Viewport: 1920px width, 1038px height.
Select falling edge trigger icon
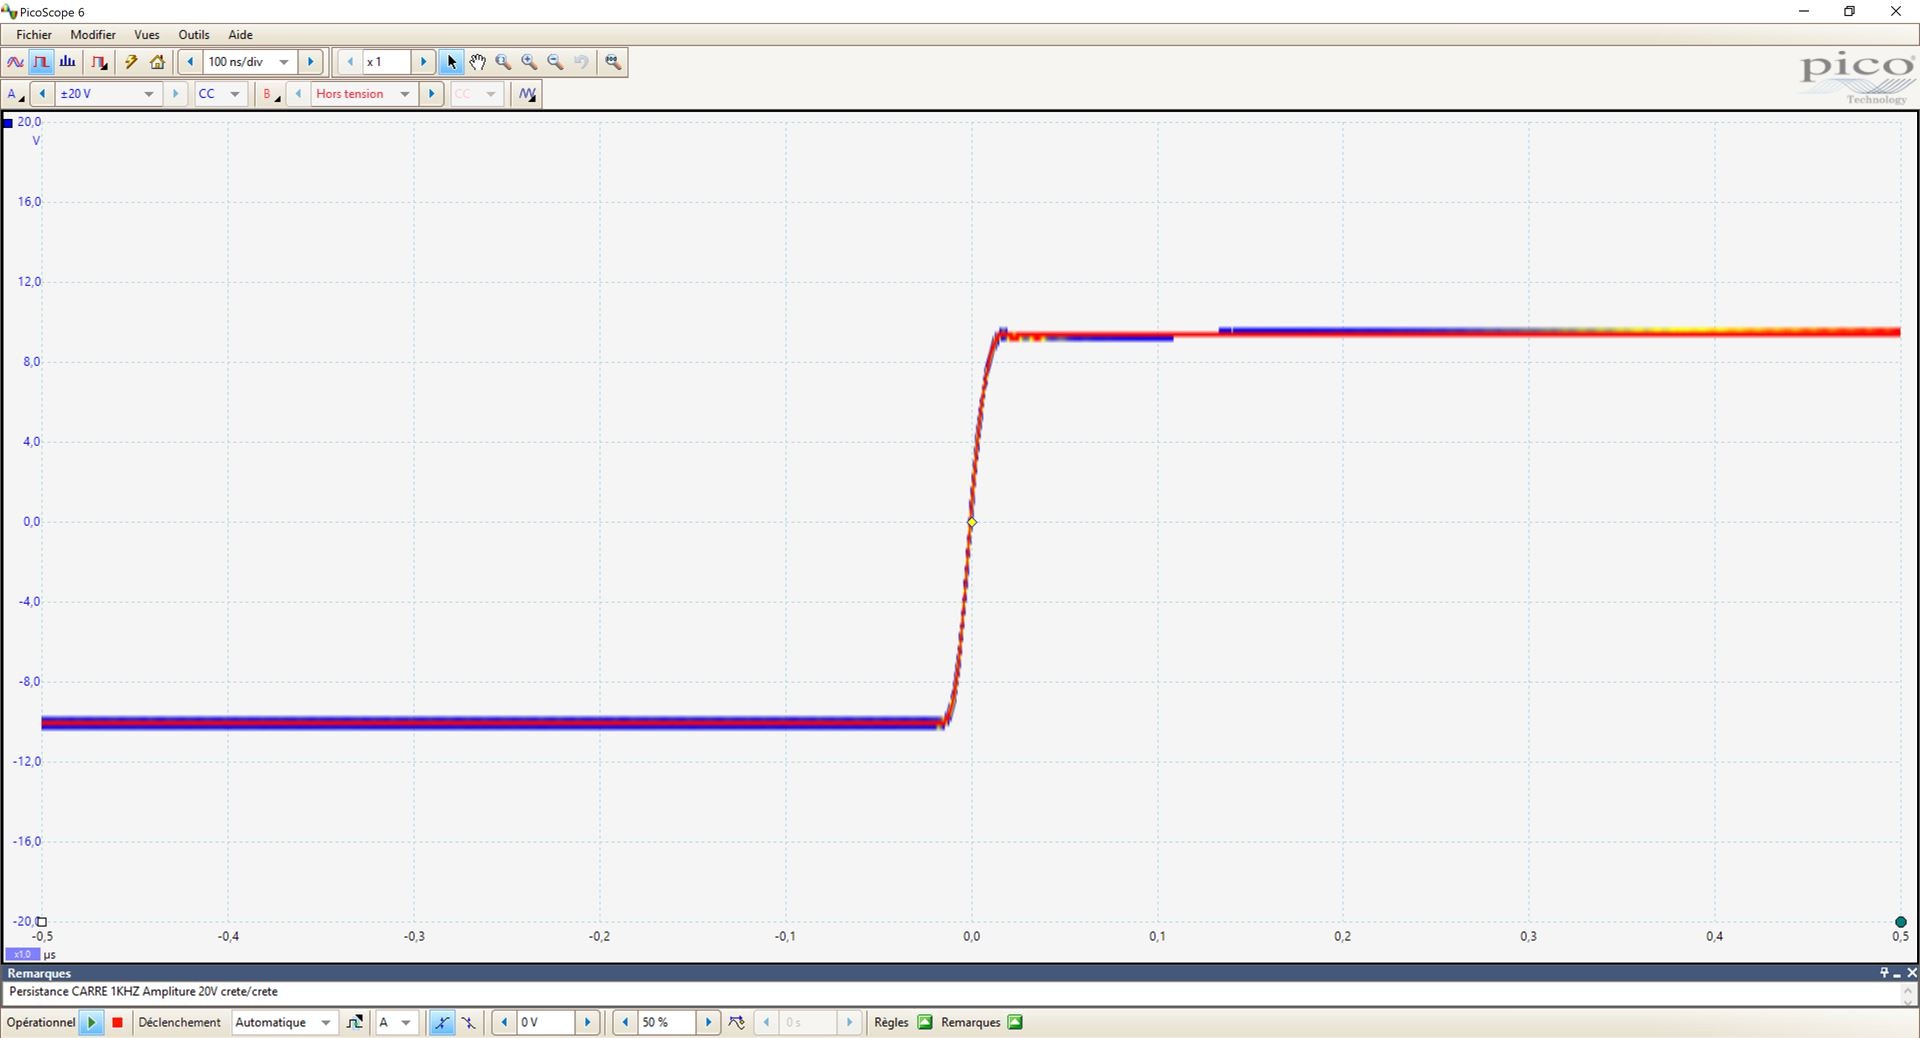pos(468,1023)
